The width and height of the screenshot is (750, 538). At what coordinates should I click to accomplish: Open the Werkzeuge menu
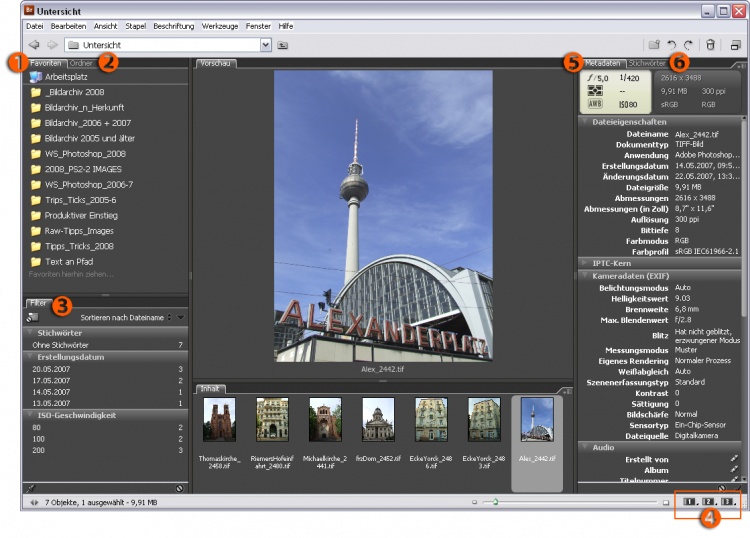click(221, 24)
